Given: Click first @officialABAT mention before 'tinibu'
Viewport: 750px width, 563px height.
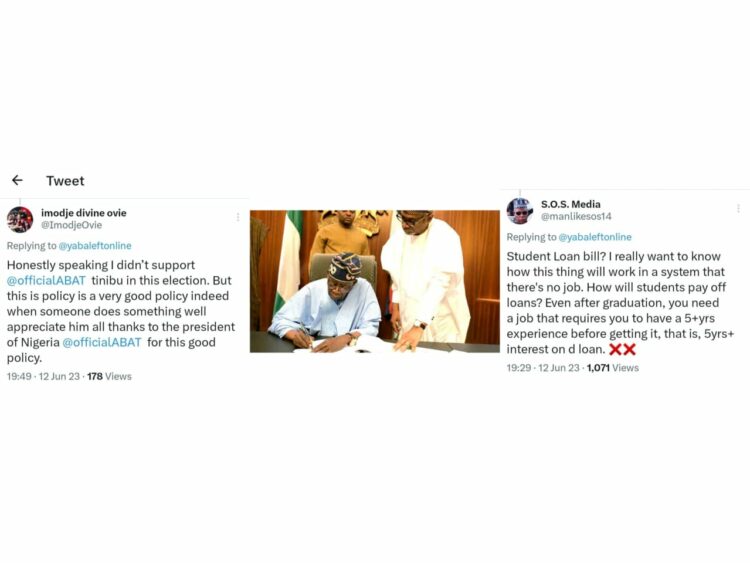Looking at the screenshot, I should (46, 280).
